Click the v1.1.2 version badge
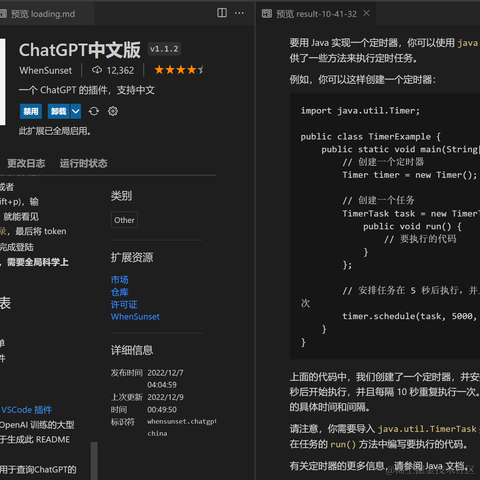 click(x=164, y=49)
